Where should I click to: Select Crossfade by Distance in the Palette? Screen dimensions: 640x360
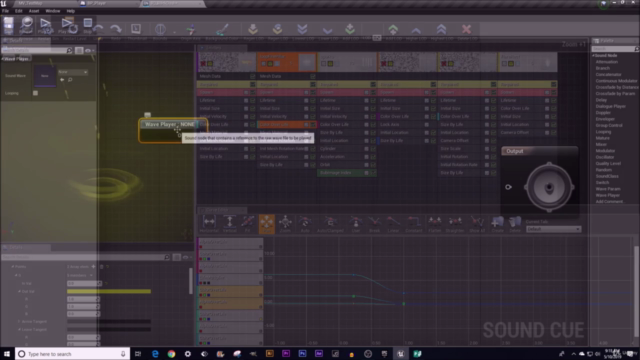coord(617,87)
